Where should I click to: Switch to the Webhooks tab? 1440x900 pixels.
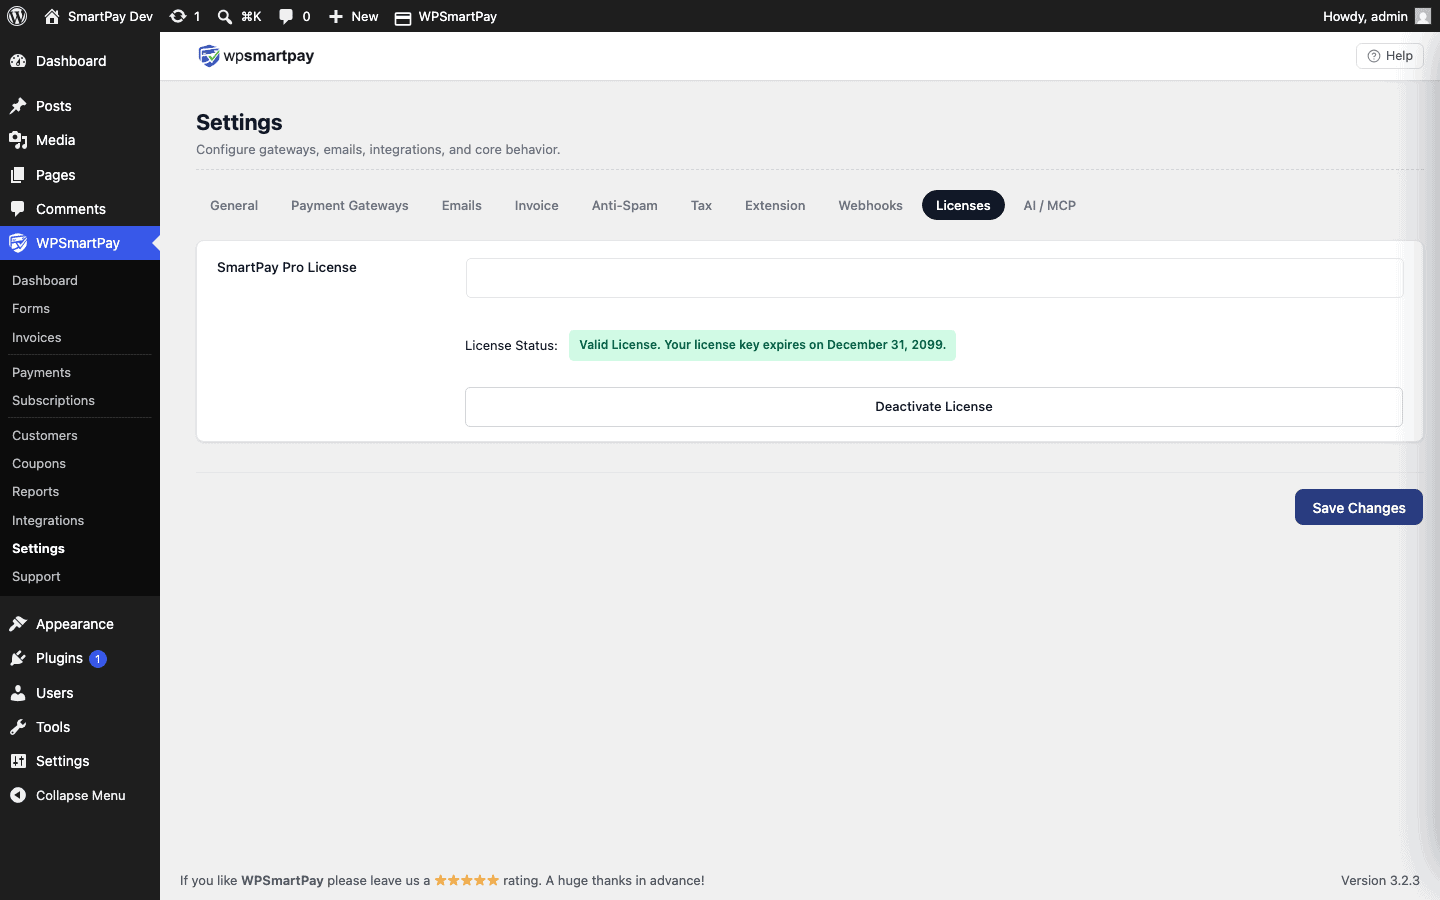pos(871,205)
